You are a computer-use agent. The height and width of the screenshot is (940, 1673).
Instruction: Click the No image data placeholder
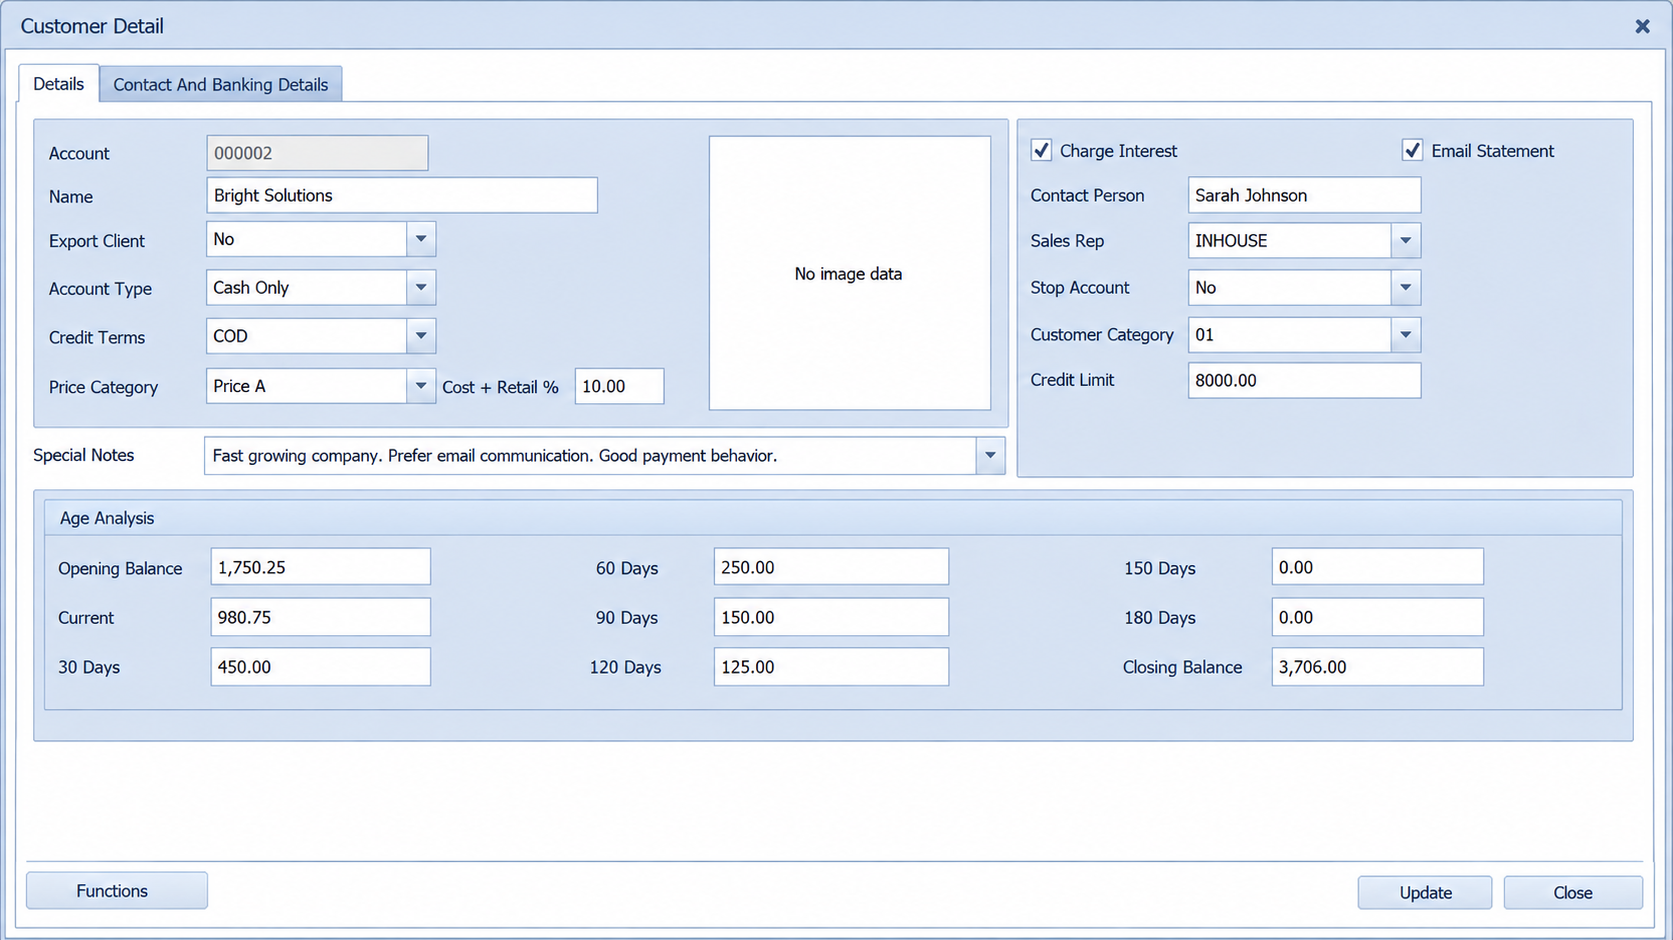849,273
